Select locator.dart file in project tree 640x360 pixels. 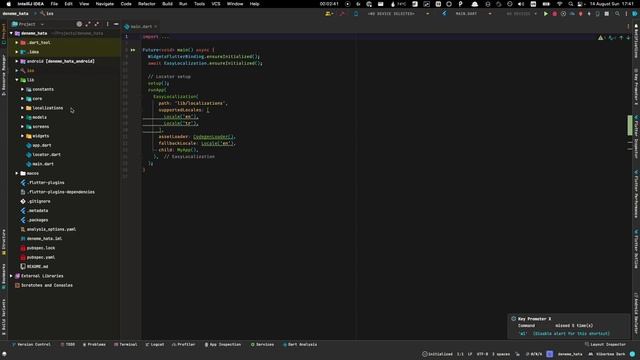(x=47, y=155)
